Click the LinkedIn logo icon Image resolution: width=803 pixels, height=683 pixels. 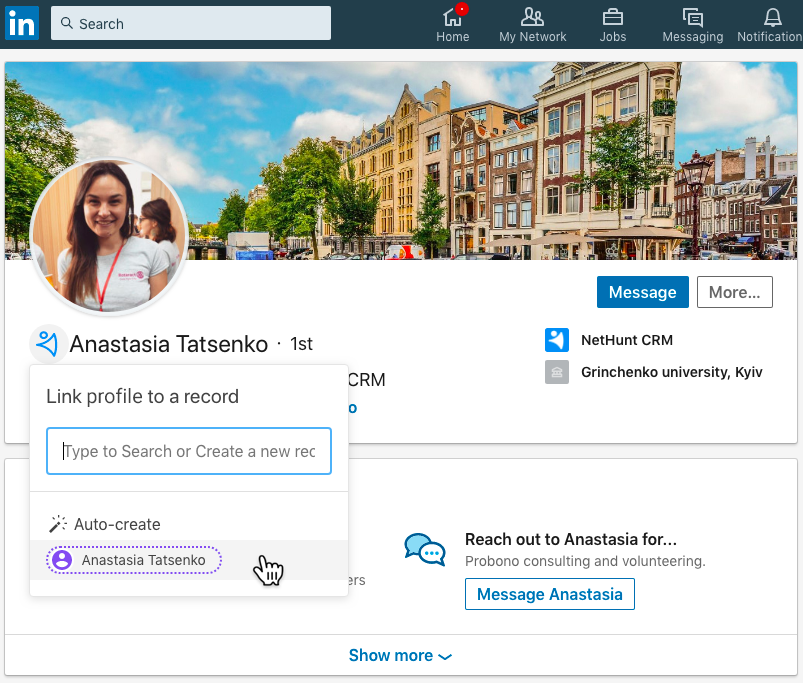point(22,23)
